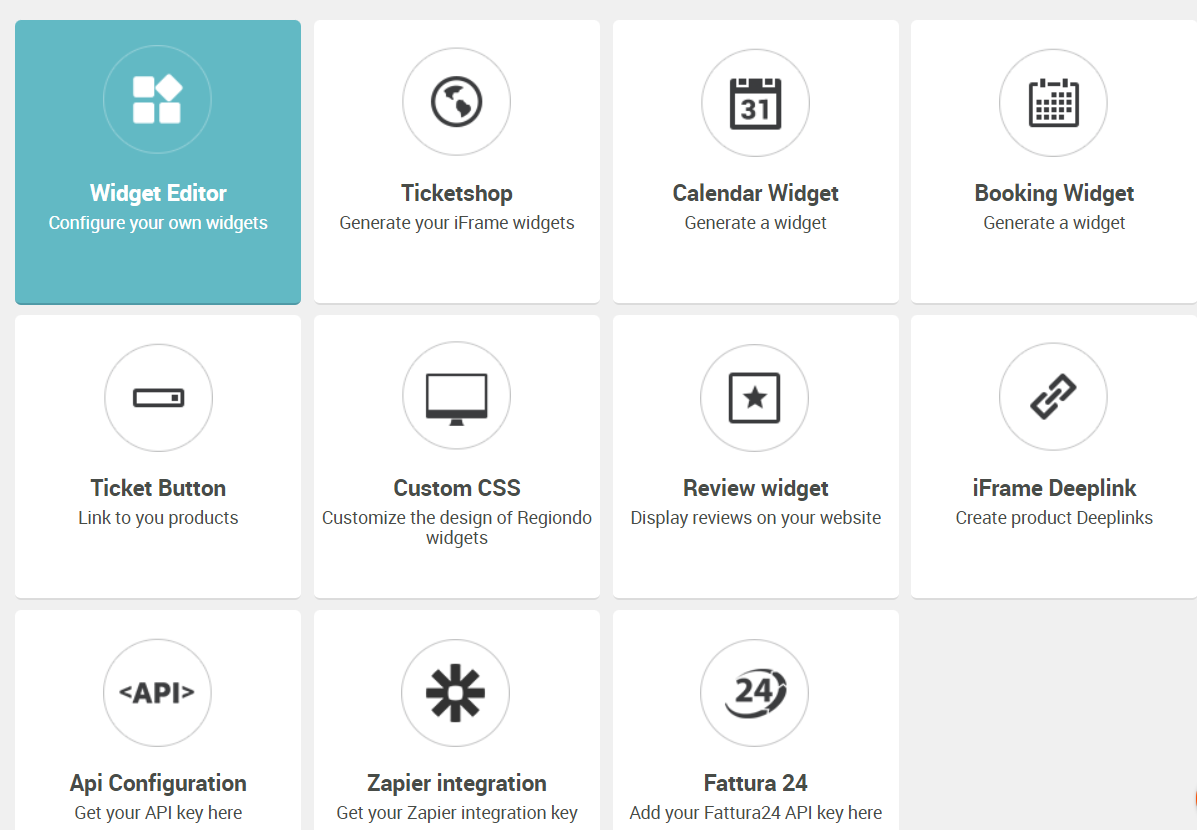Click 'Add your Fattura24 API key here'
The height and width of the screenshot is (830, 1197).
[x=756, y=812]
